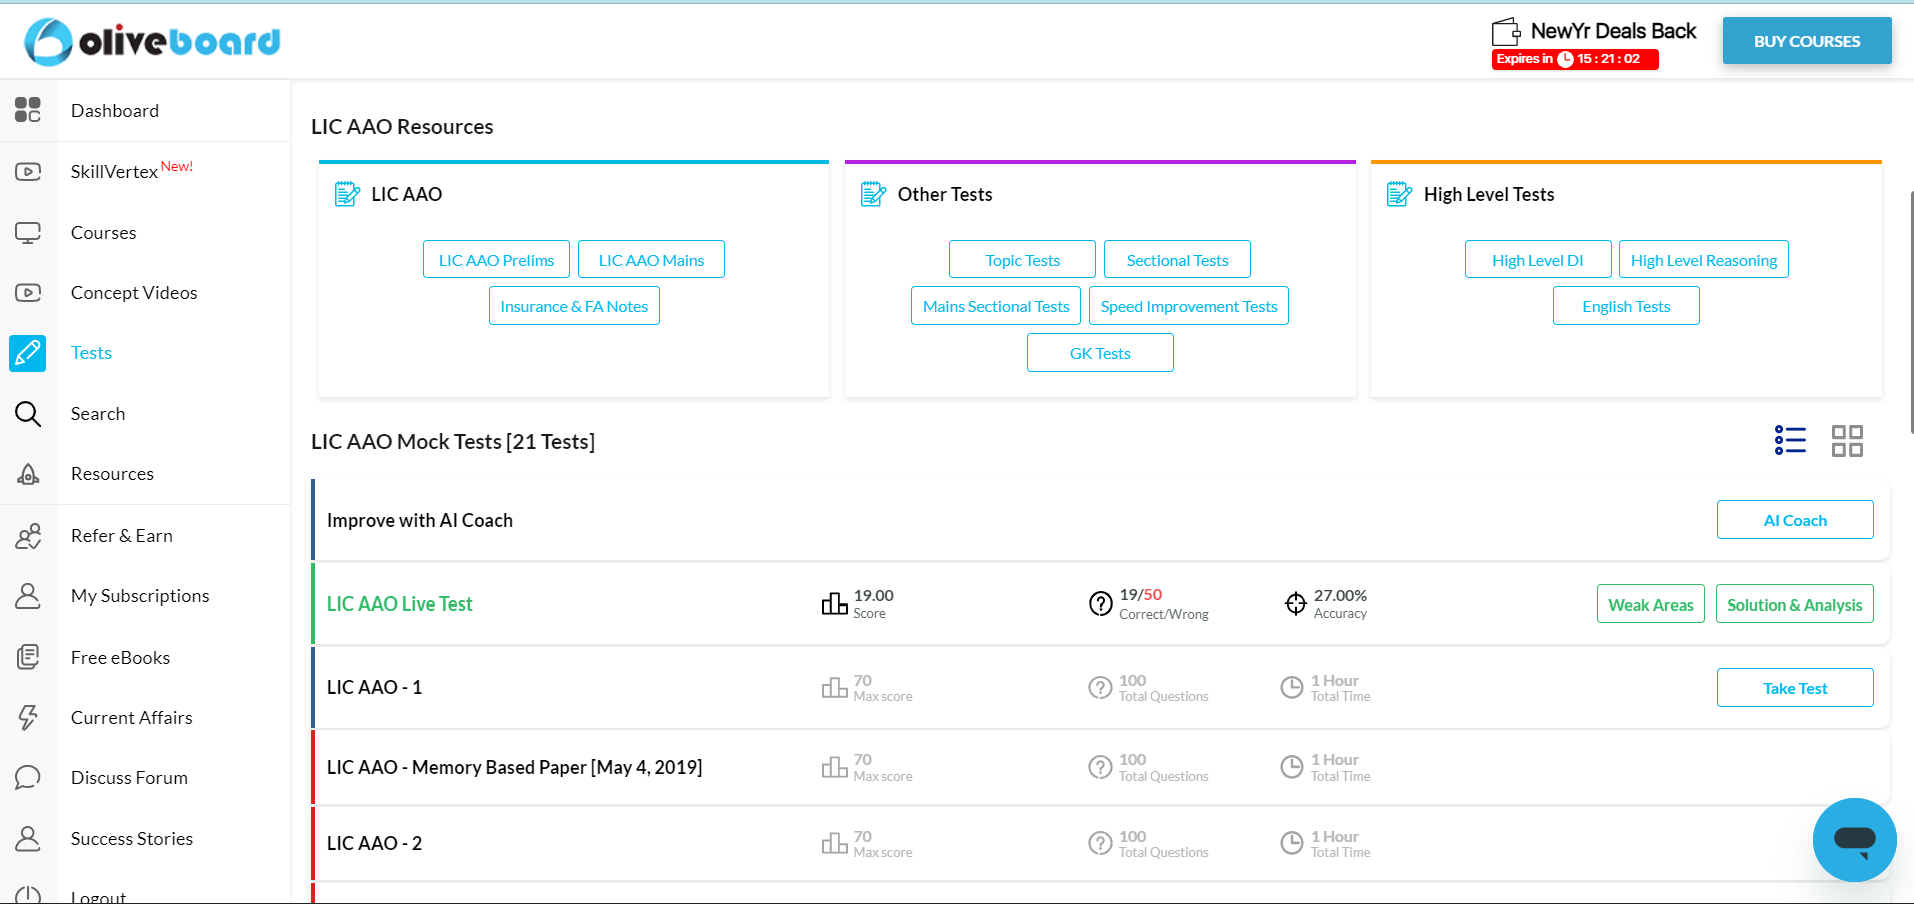
Task: Open Concept Videos using its sidebar icon
Action: point(28,292)
